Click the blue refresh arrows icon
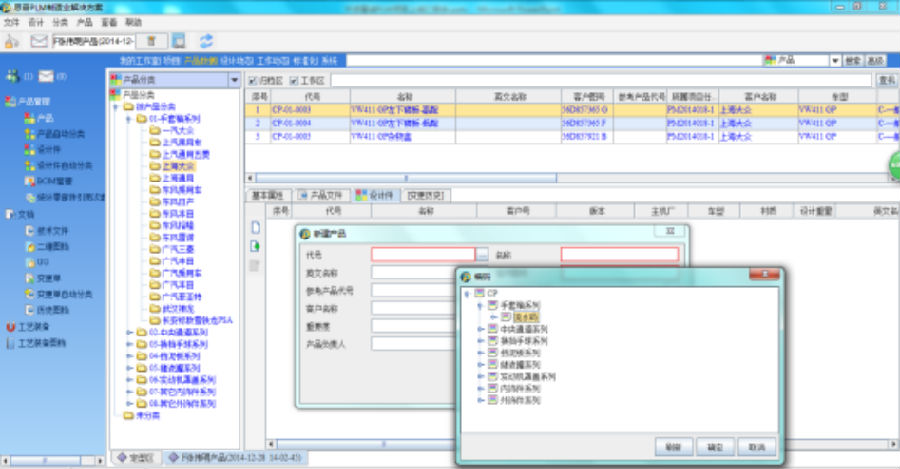This screenshot has height=469, width=900. pos(206,41)
